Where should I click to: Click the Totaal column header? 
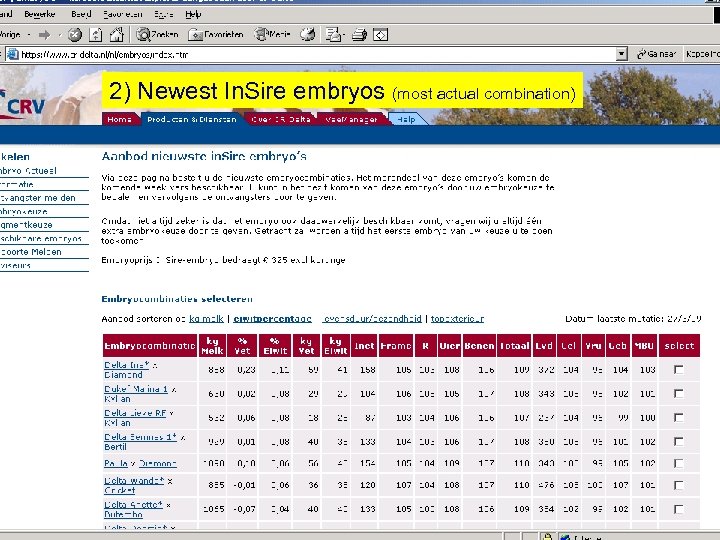coord(514,346)
